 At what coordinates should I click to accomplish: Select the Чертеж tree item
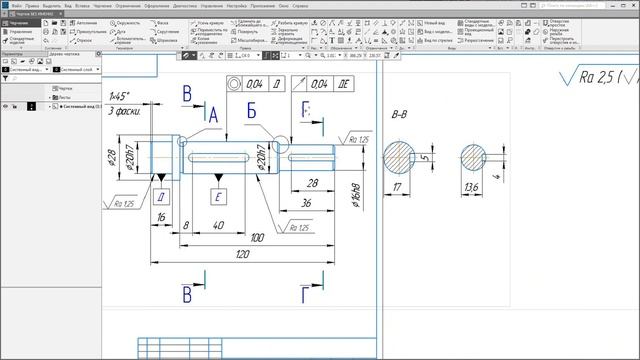[62, 89]
